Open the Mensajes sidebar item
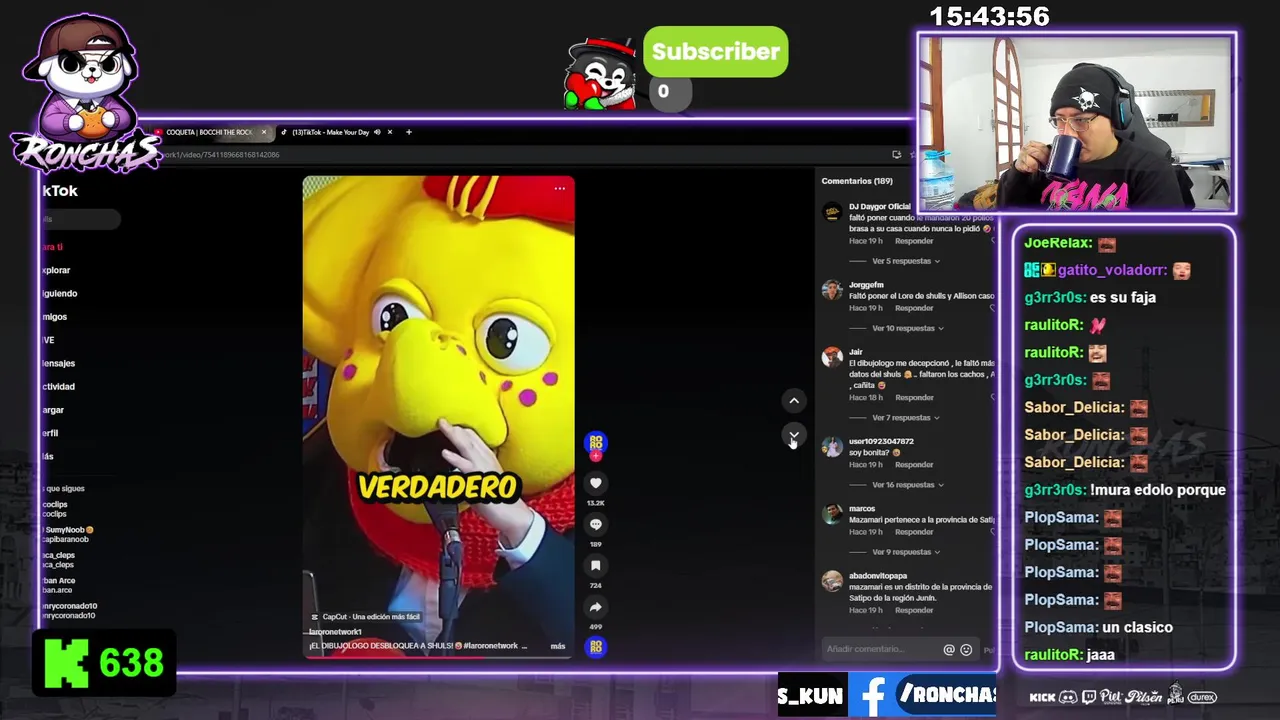 click(x=58, y=363)
